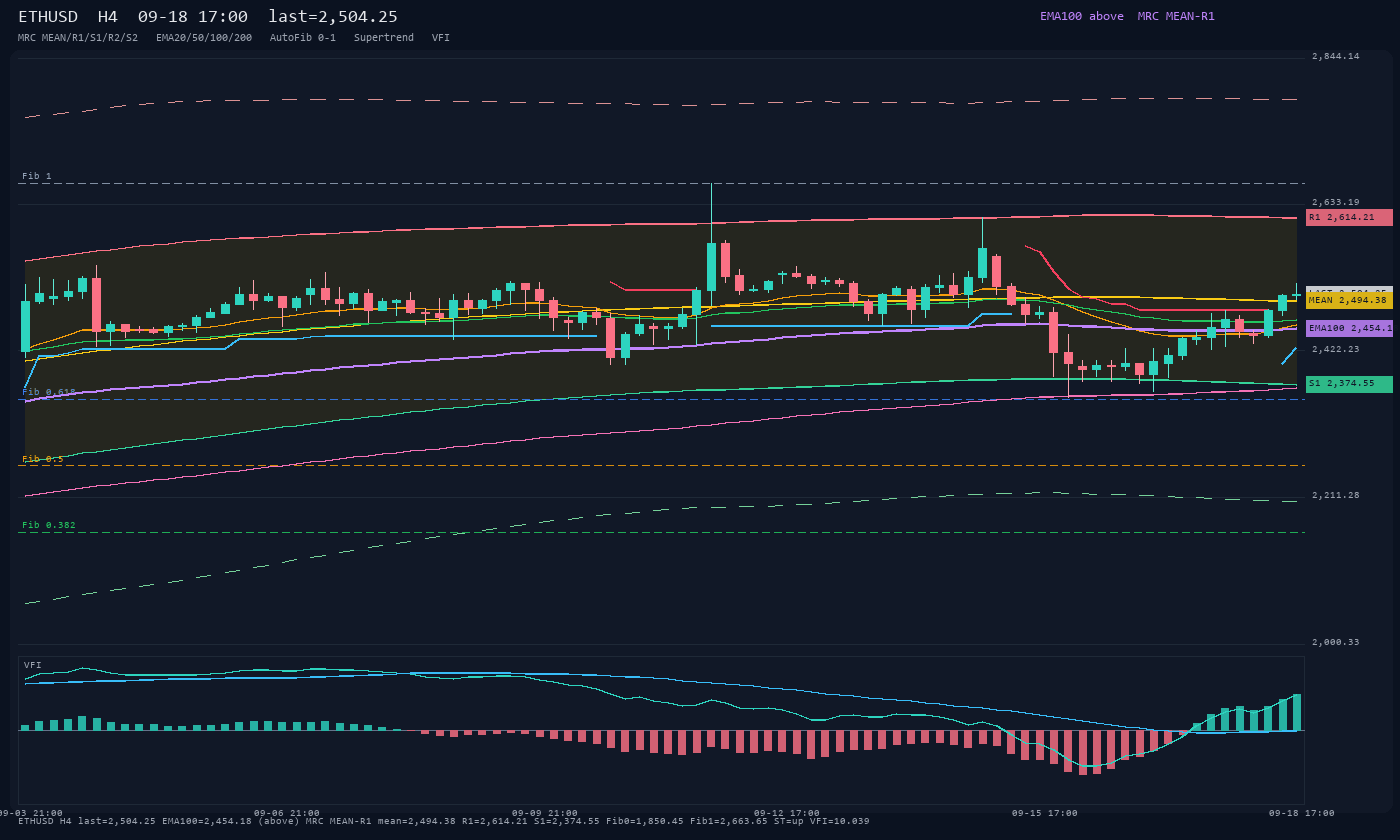
Task: Select the 'AutoFib 0-1' indicator label
Action: tap(303, 38)
